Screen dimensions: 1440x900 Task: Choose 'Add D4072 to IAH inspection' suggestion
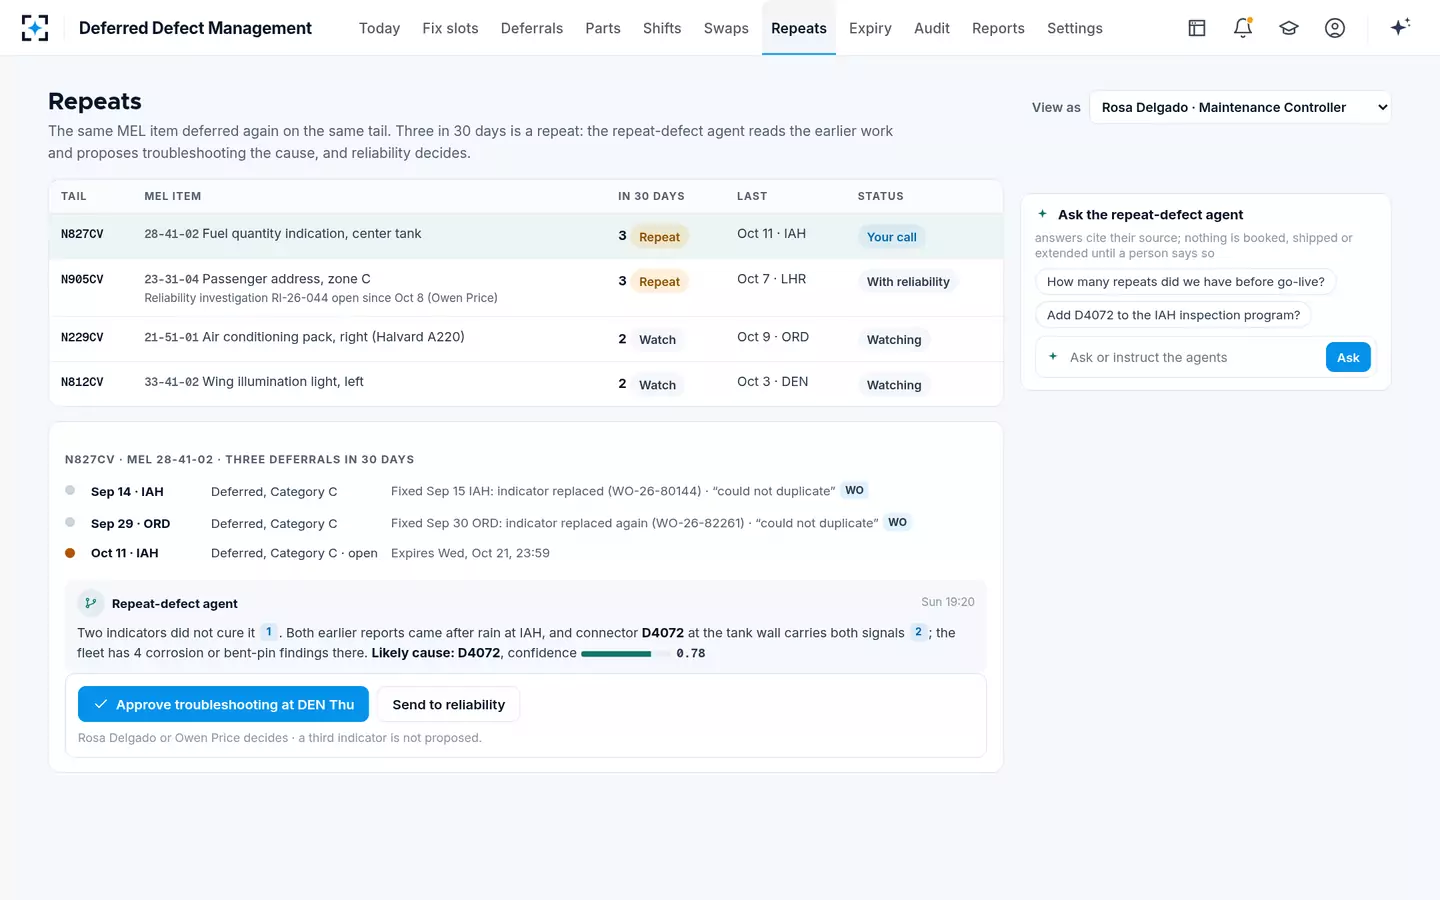pos(1173,315)
